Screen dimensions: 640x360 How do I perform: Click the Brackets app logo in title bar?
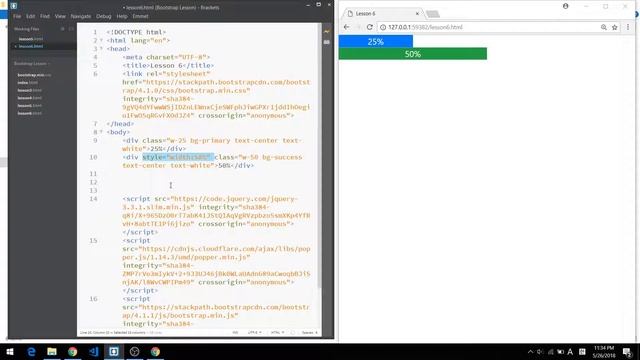[x=13, y=6]
